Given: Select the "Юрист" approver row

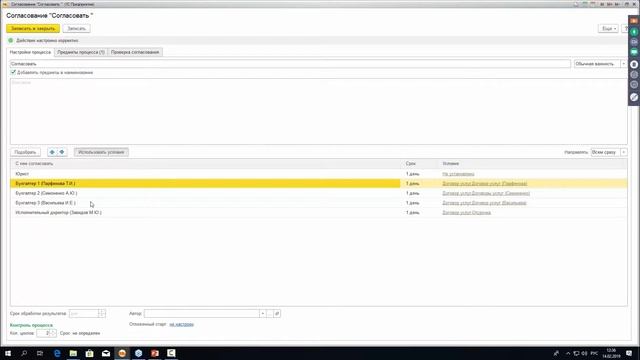Looking at the screenshot, I should (318, 174).
